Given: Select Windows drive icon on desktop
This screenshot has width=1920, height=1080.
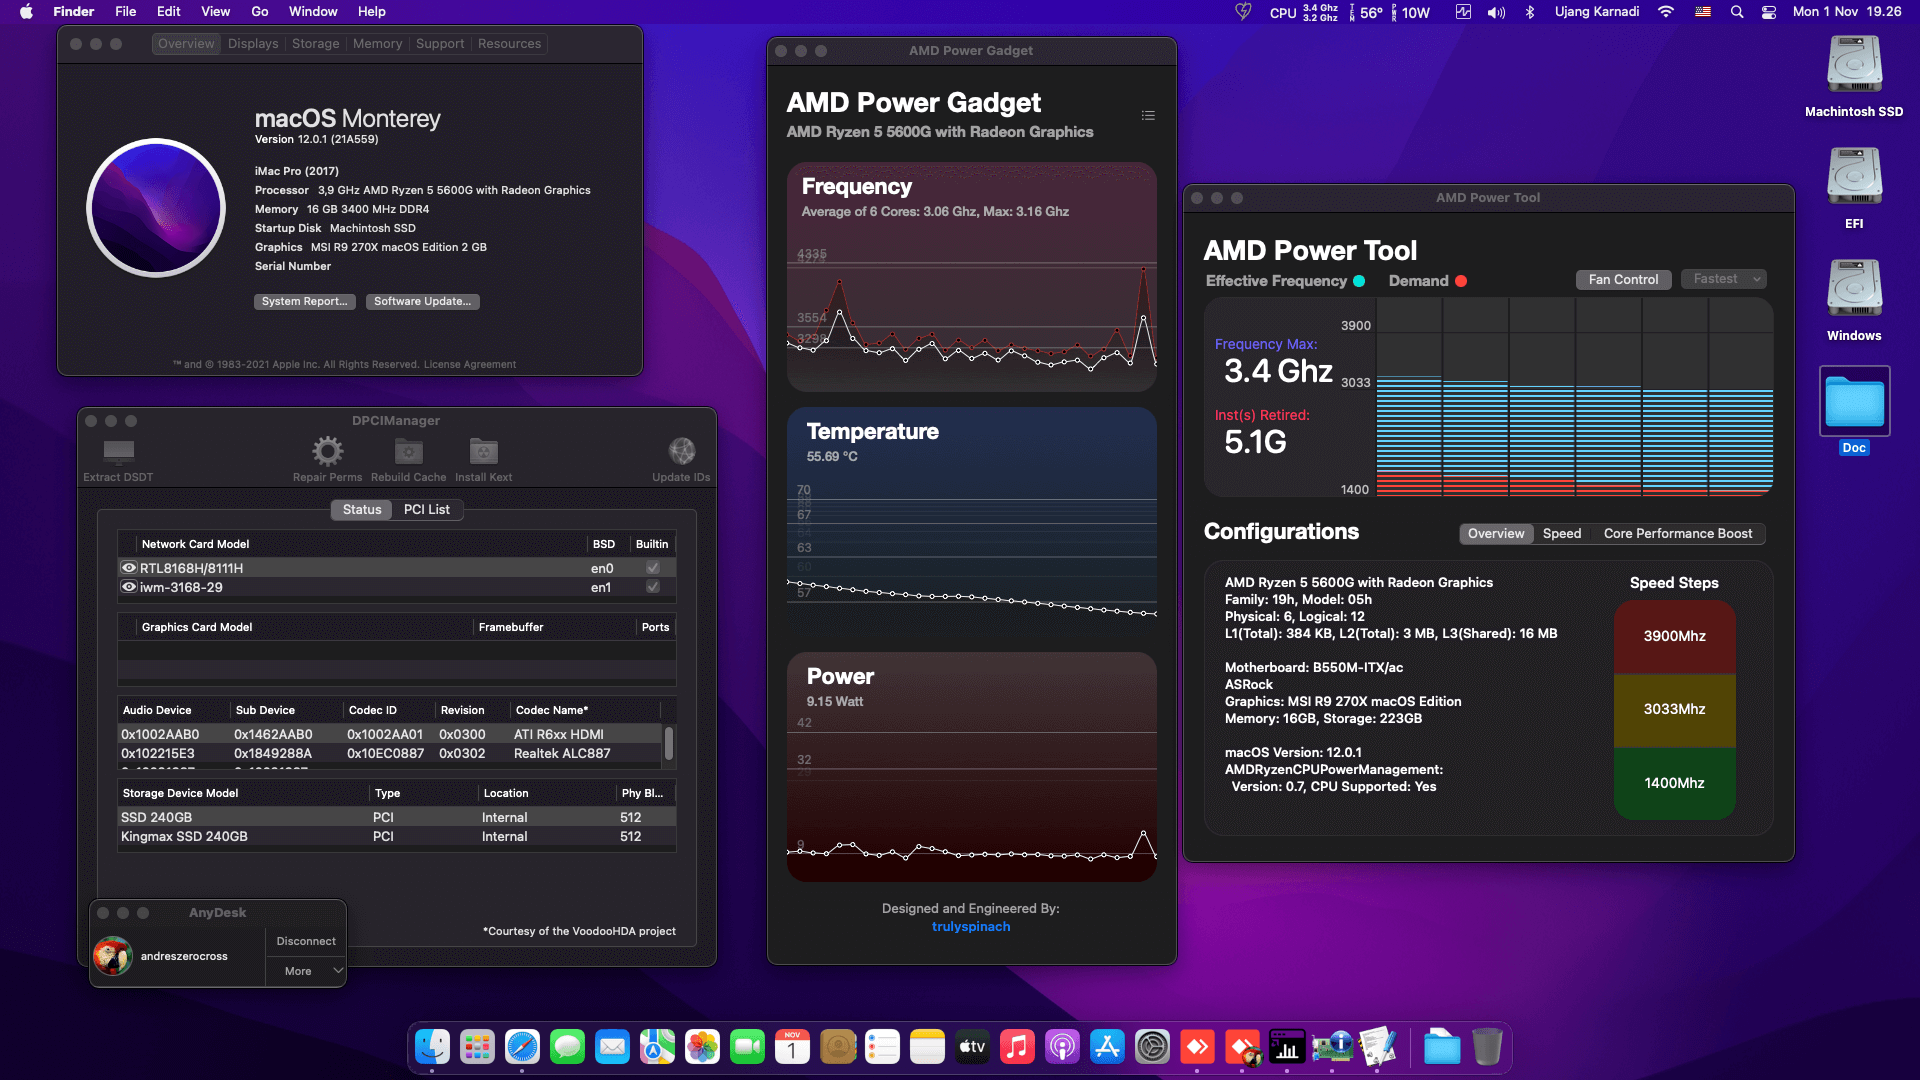Looking at the screenshot, I should [x=1854, y=290].
